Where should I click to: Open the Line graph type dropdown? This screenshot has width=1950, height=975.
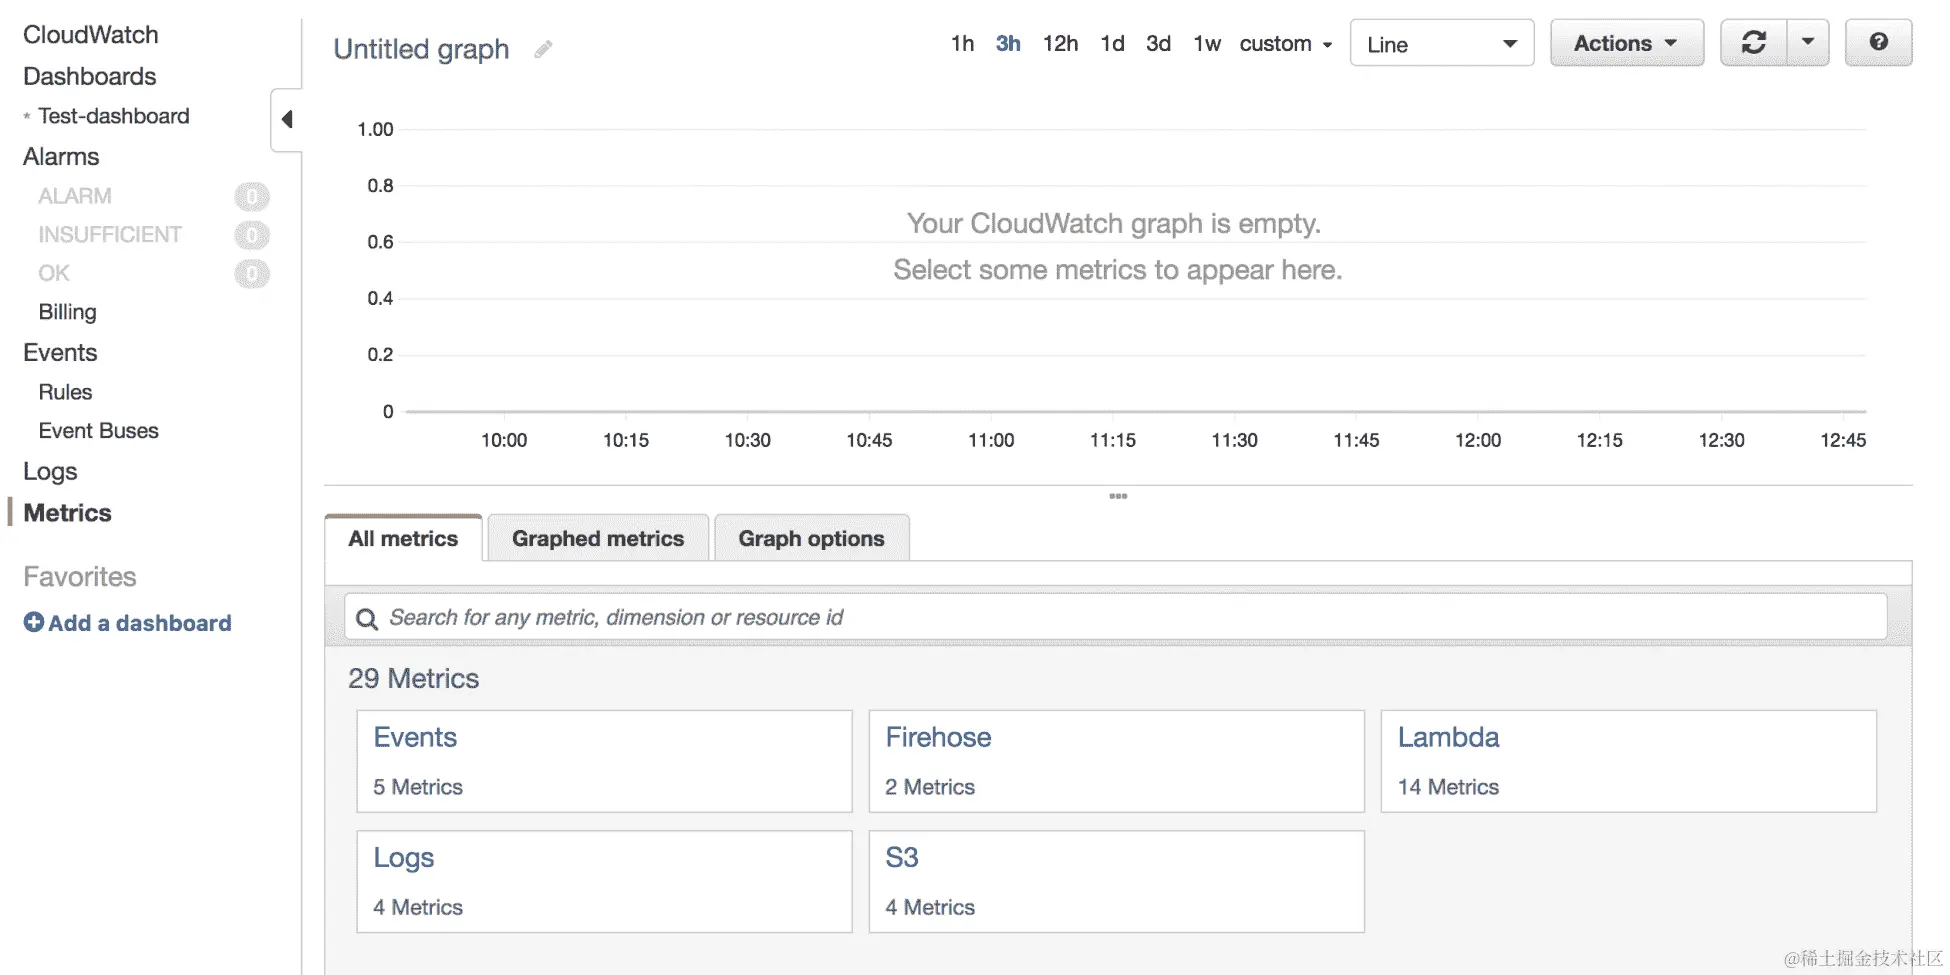coord(1441,43)
